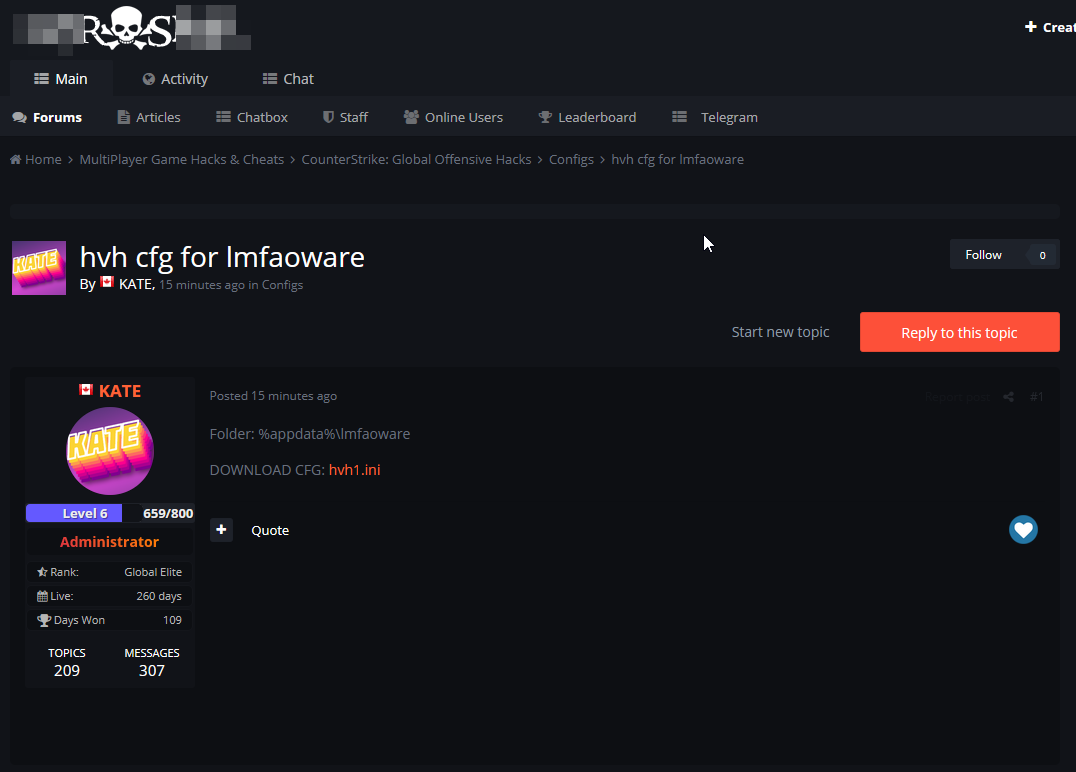Click the plus multi-quote button

pyautogui.click(x=221, y=530)
